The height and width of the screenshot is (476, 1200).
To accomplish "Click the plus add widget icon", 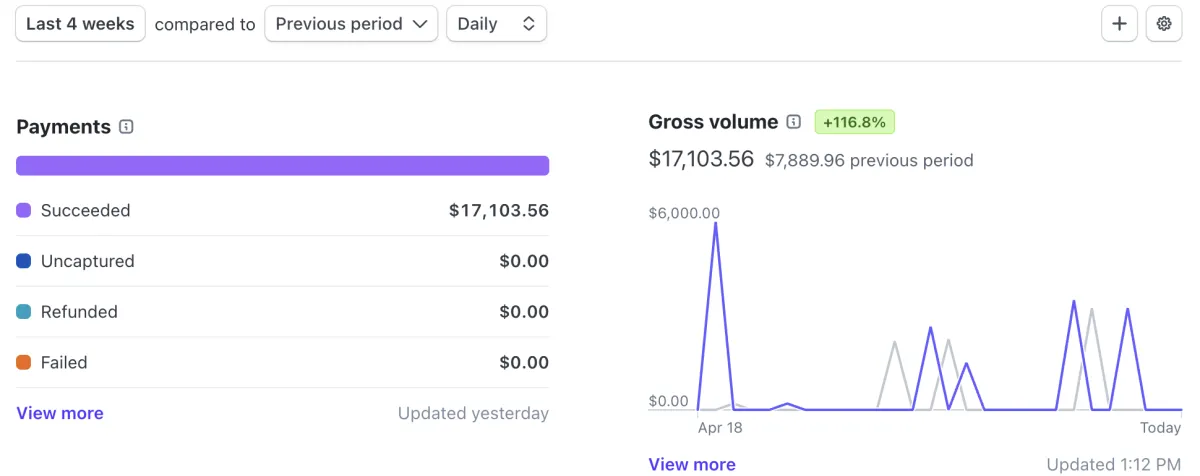I will [1119, 24].
